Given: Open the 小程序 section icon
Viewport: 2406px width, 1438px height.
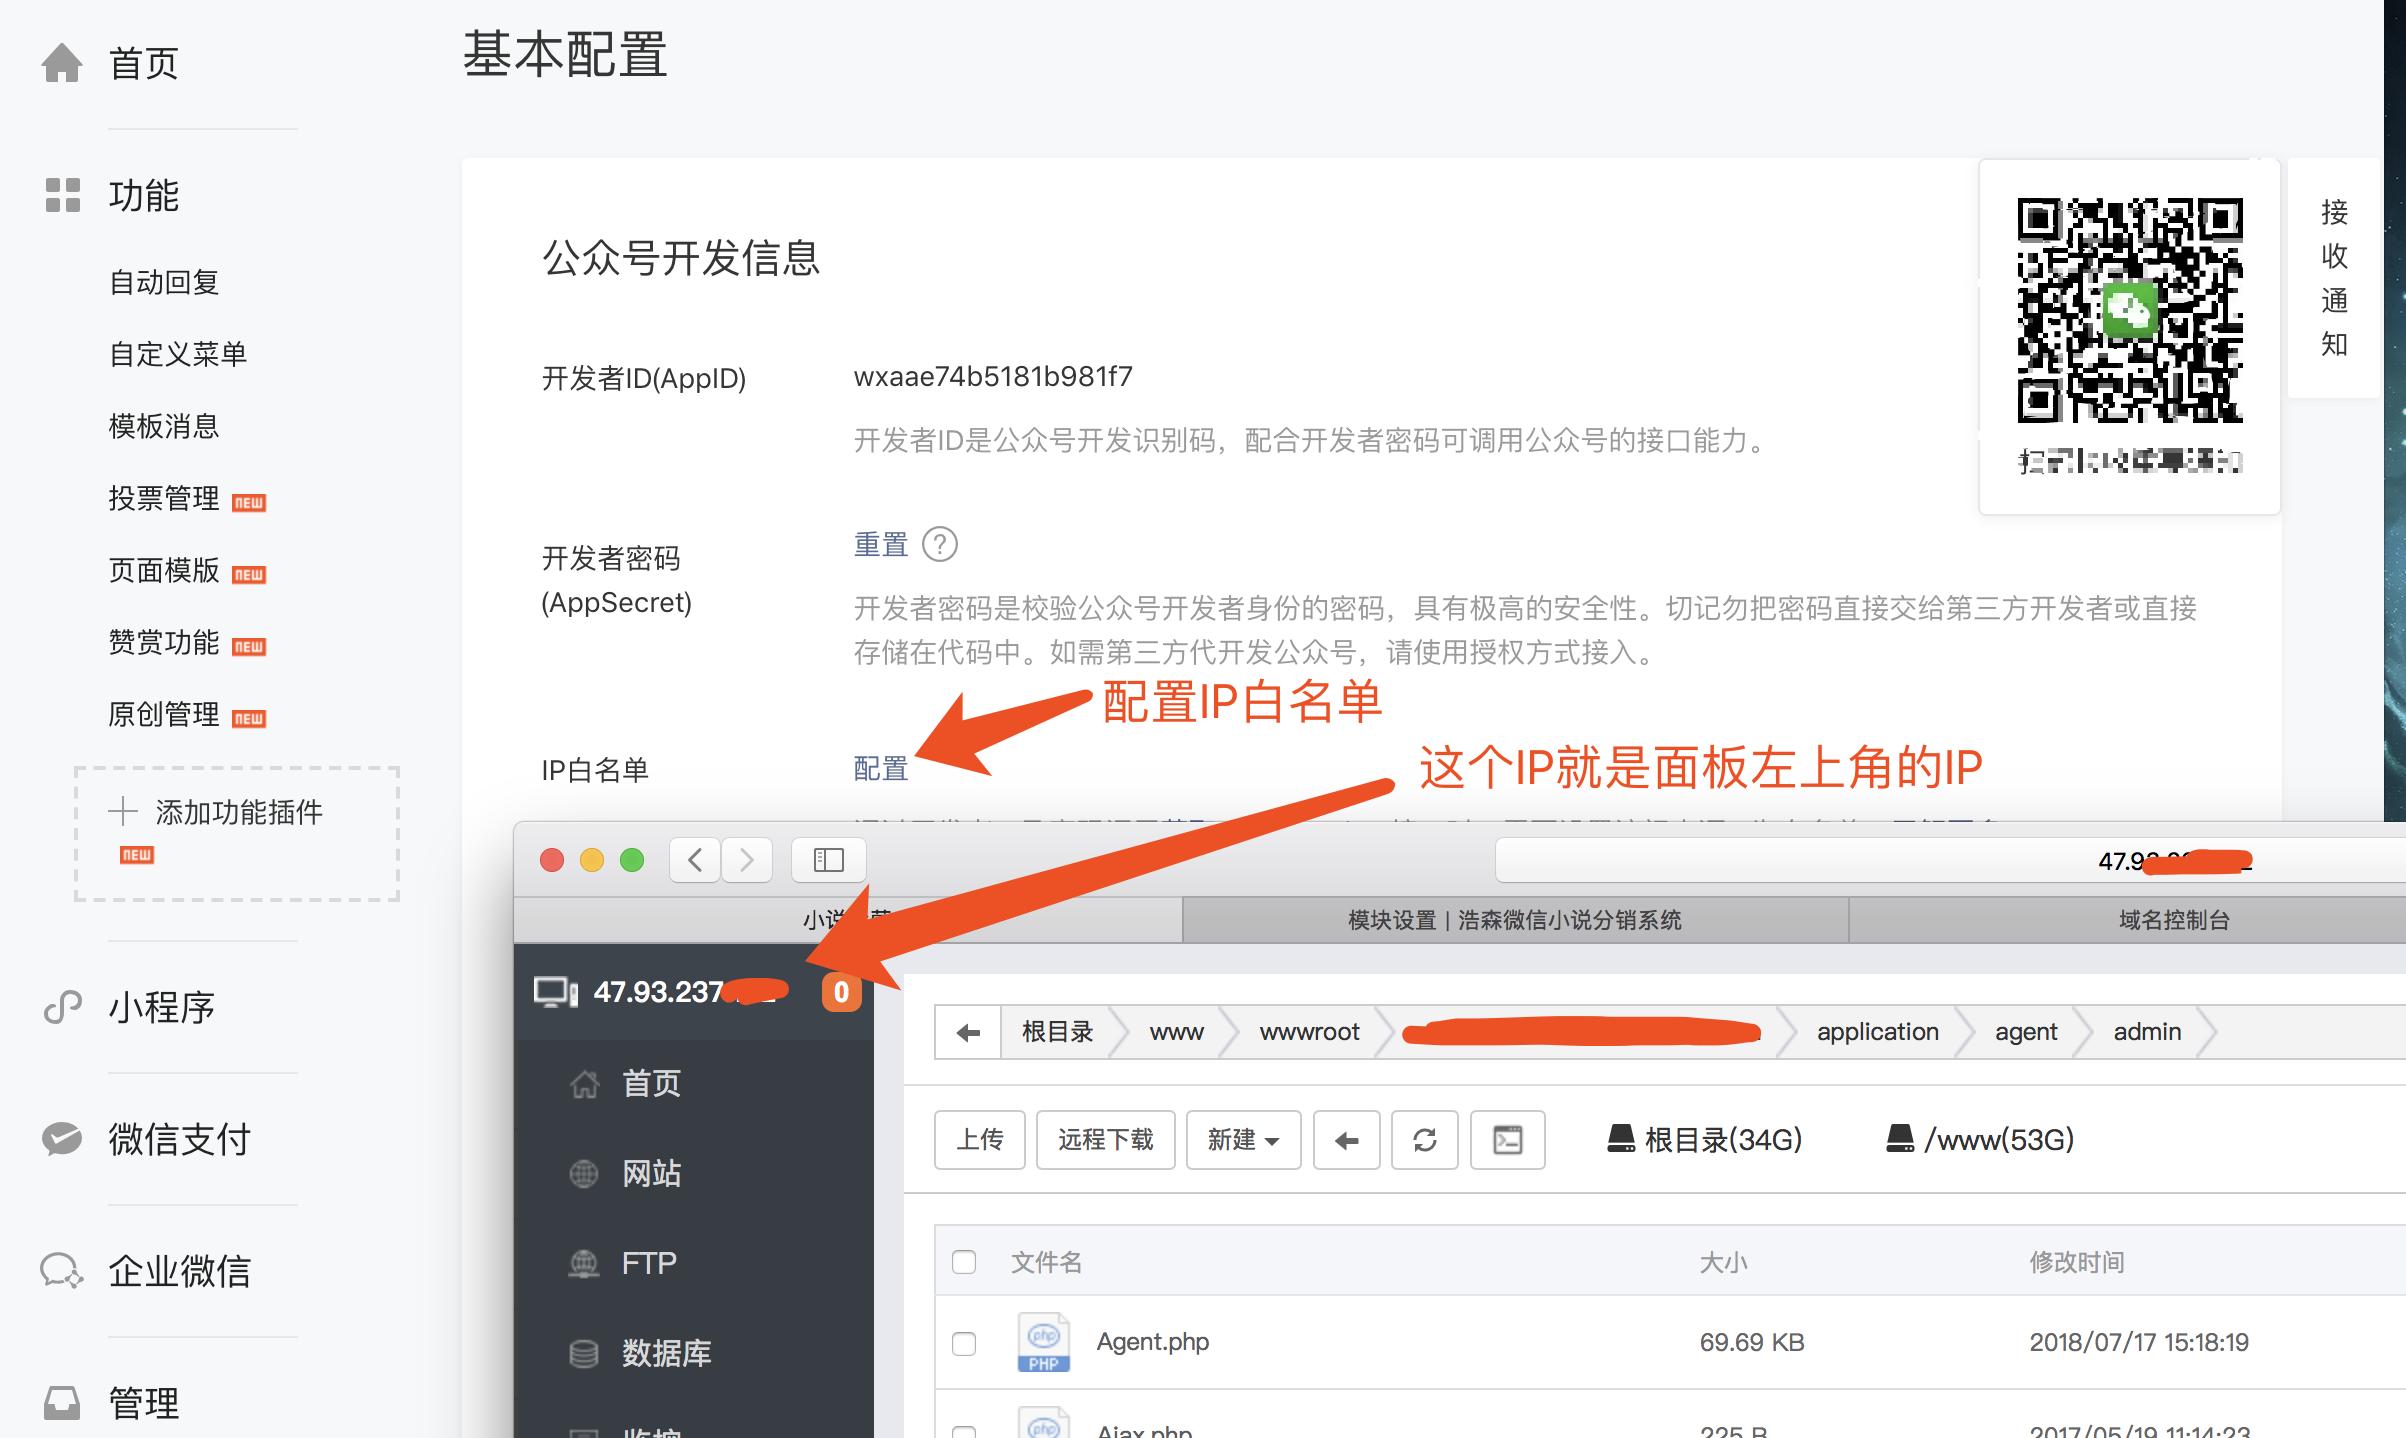Looking at the screenshot, I should [x=63, y=1008].
